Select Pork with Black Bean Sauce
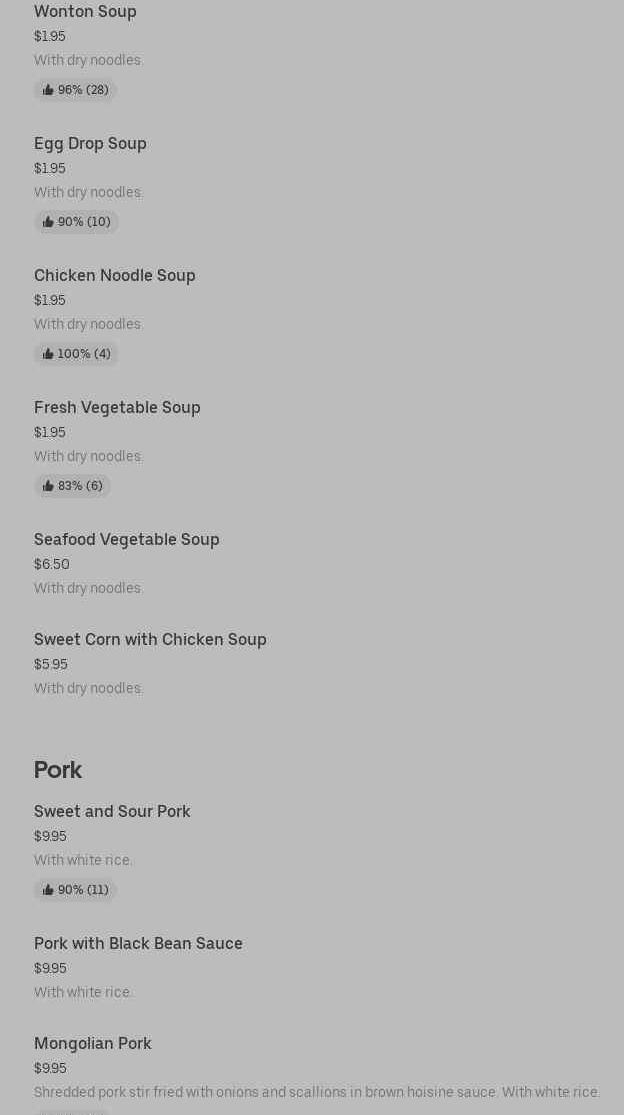This screenshot has width=624, height=1115. tap(138, 943)
